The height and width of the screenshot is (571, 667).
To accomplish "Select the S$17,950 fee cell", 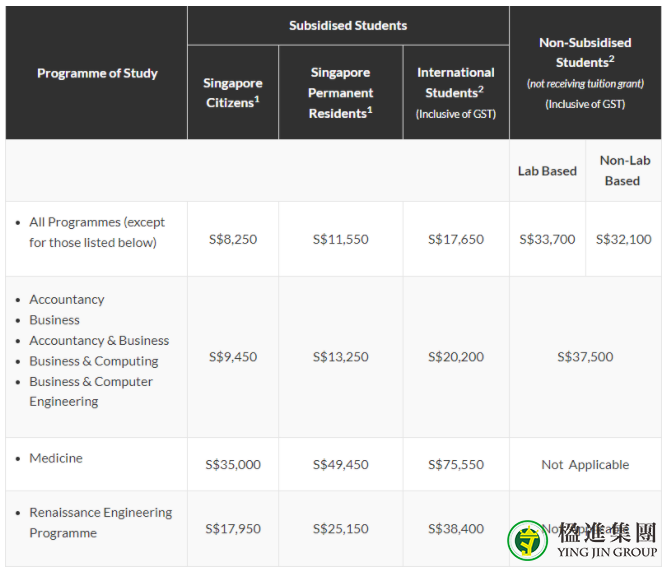I will pyautogui.click(x=233, y=528).
